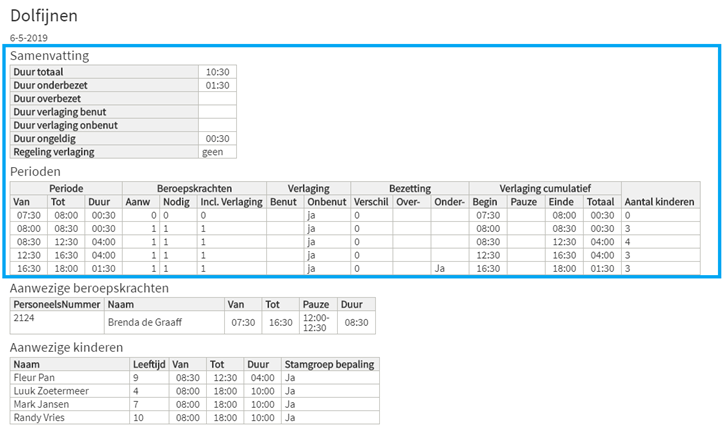Click the 'Ja' cell in the Onder- column

click(438, 268)
